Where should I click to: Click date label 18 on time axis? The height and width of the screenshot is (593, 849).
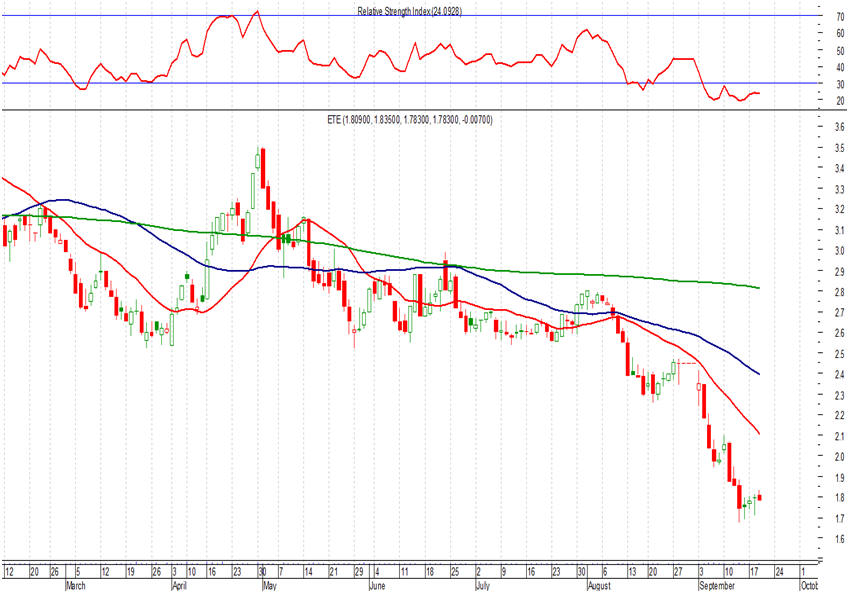429,572
